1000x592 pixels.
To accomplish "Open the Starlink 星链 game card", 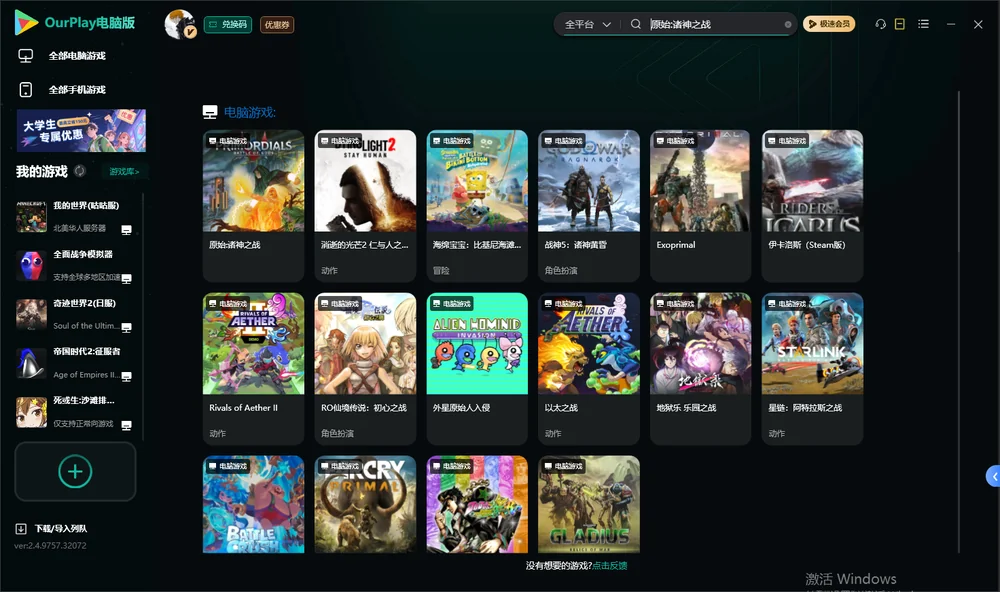I will pos(812,369).
